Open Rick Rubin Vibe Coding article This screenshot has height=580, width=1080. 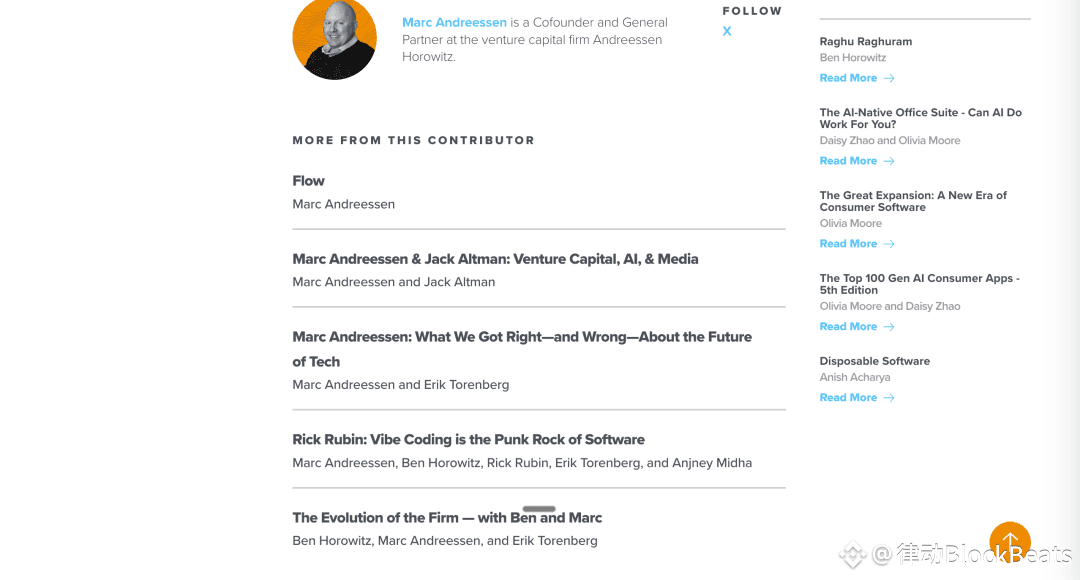click(x=468, y=440)
